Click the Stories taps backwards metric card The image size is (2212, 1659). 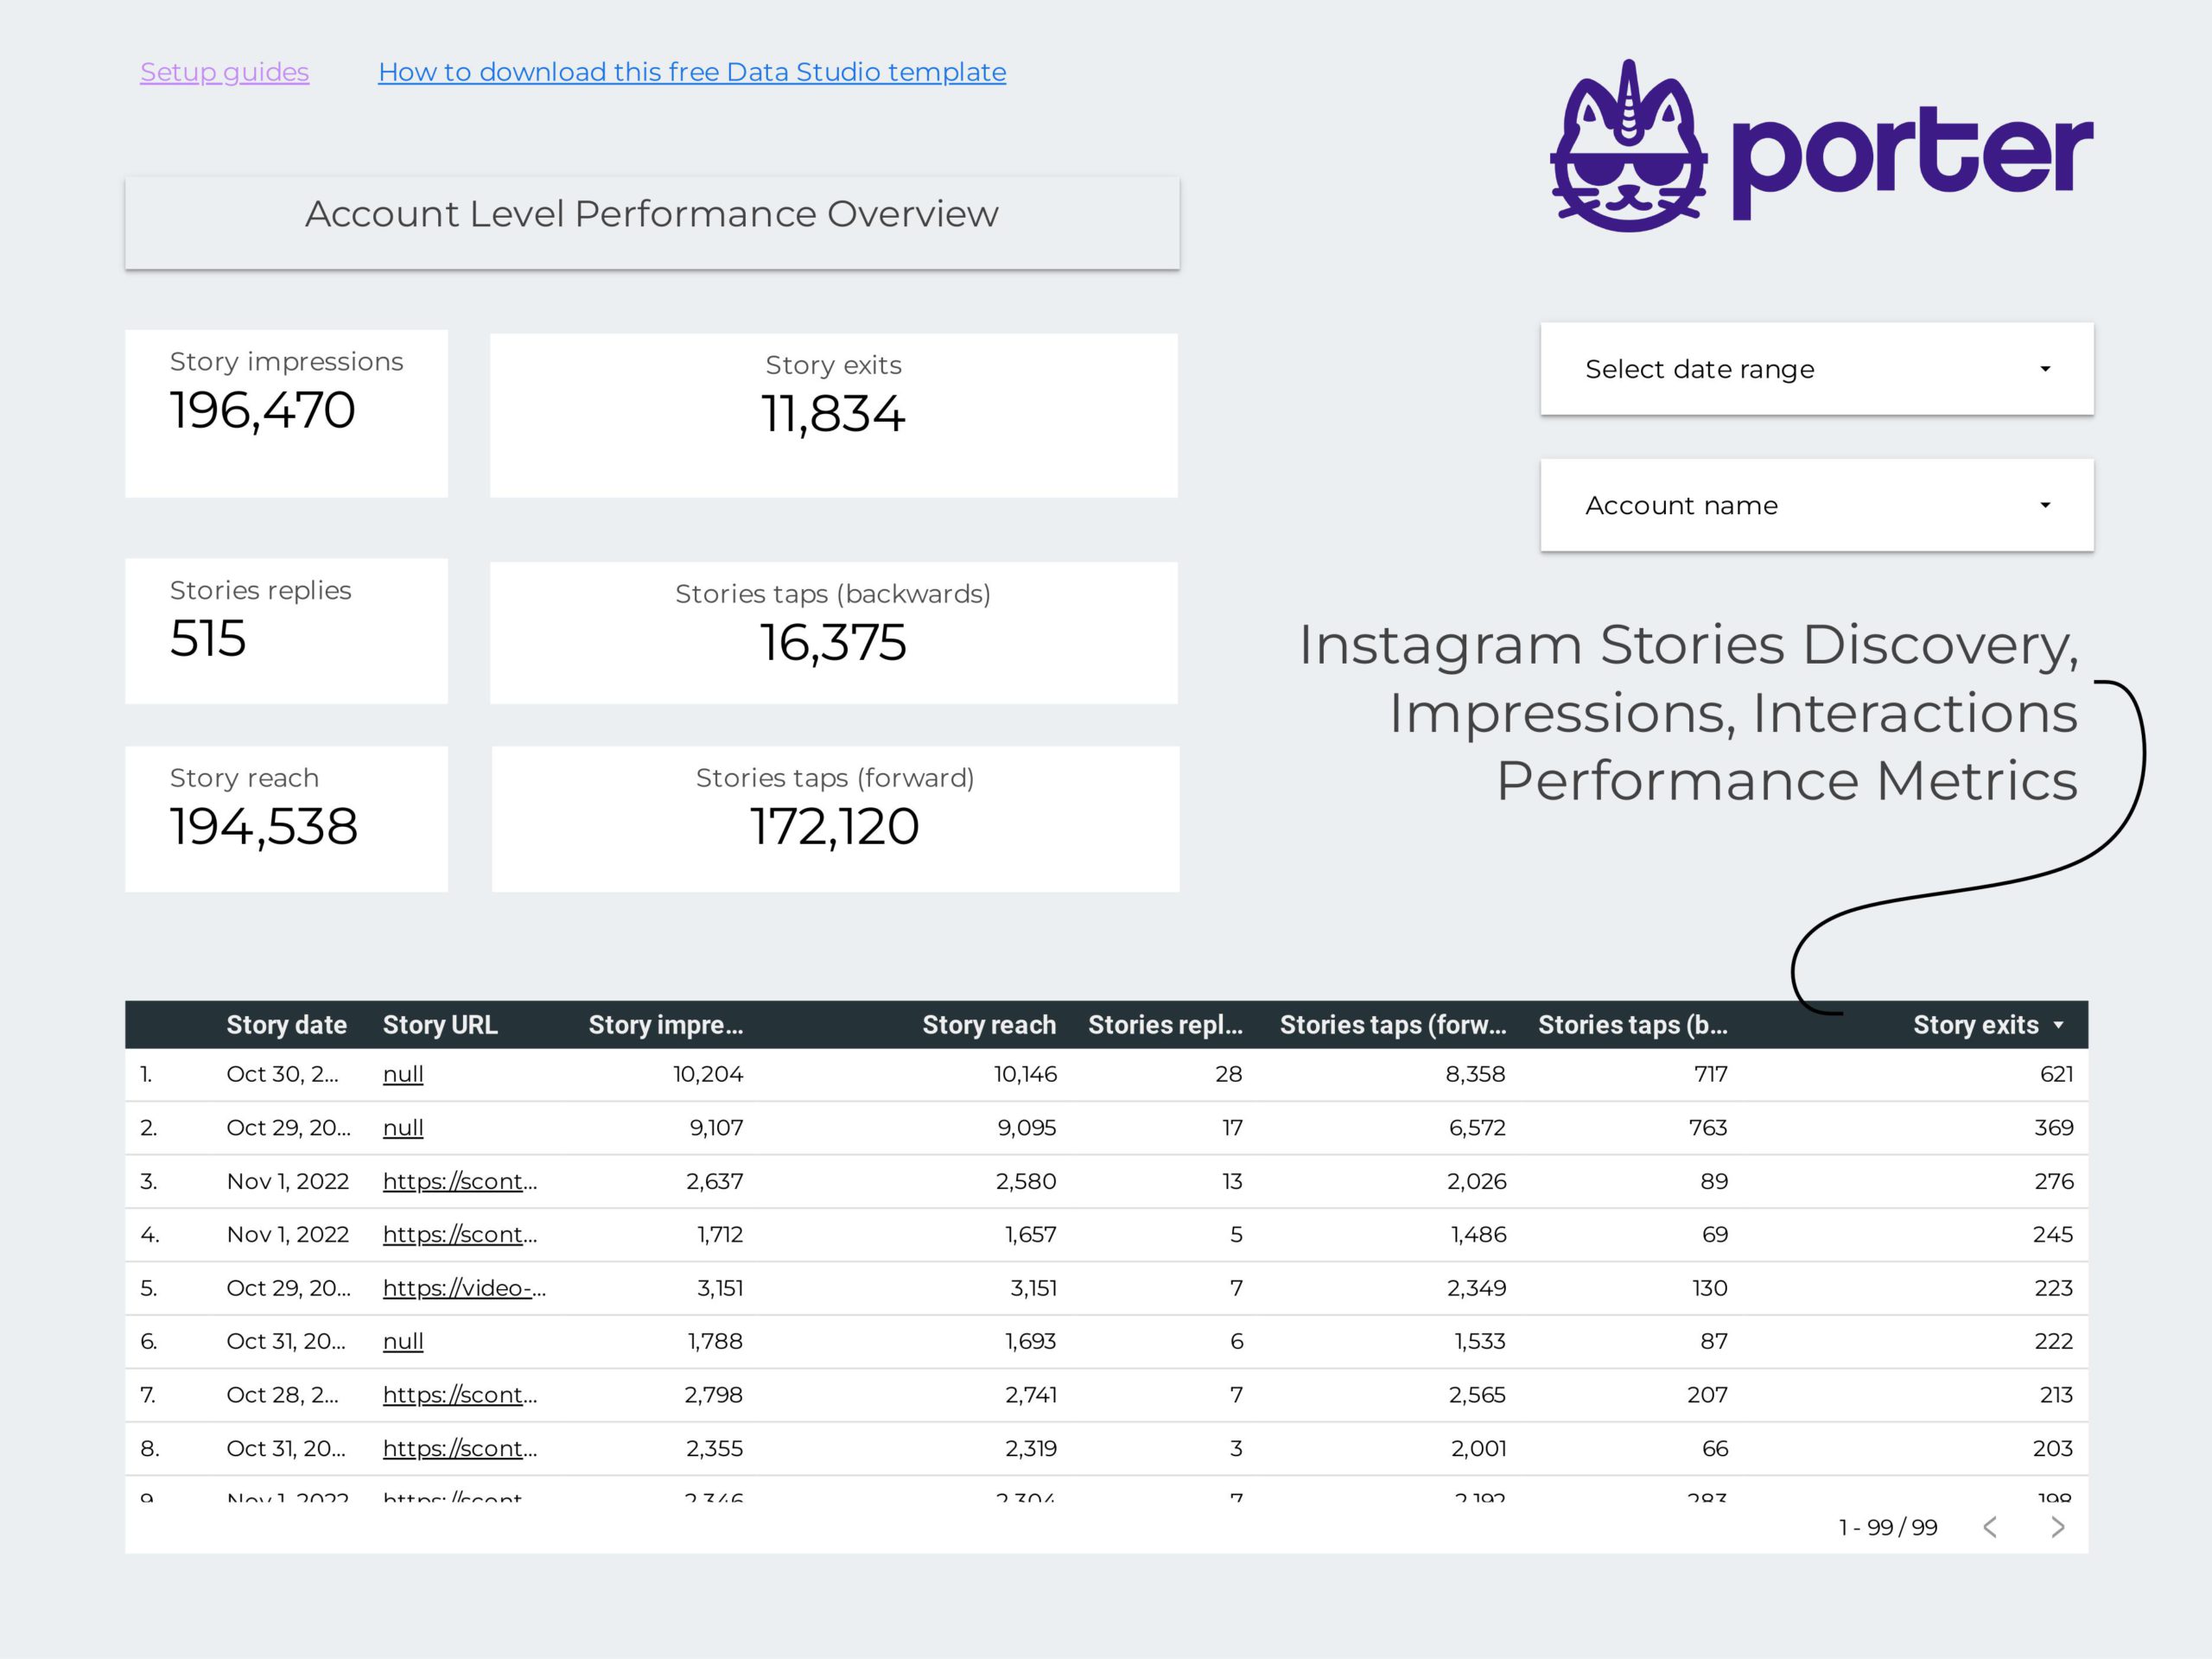[833, 636]
